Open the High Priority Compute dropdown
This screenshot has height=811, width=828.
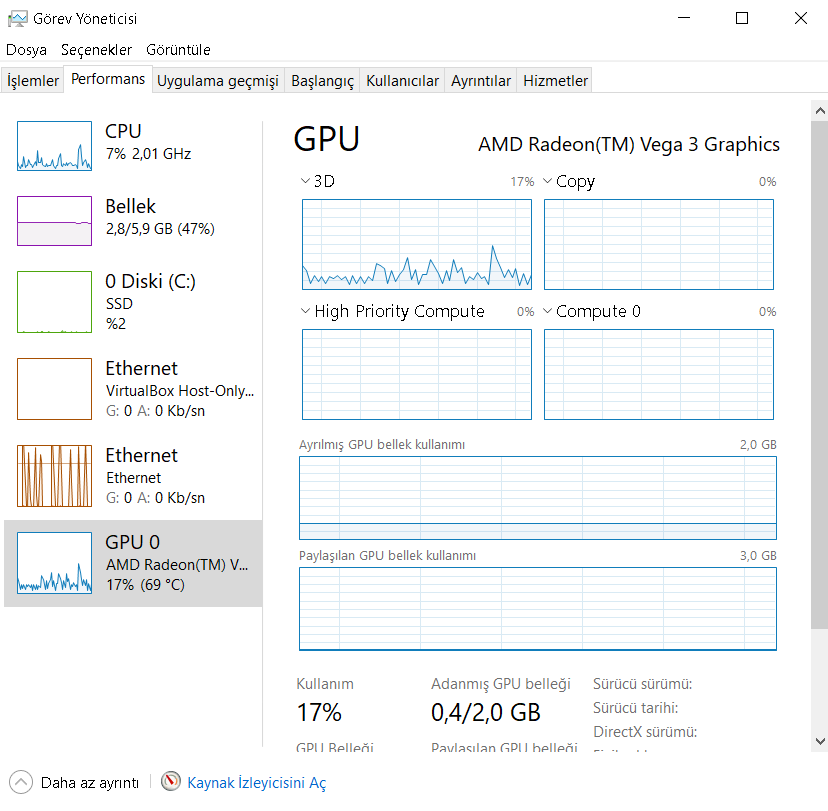(x=305, y=311)
